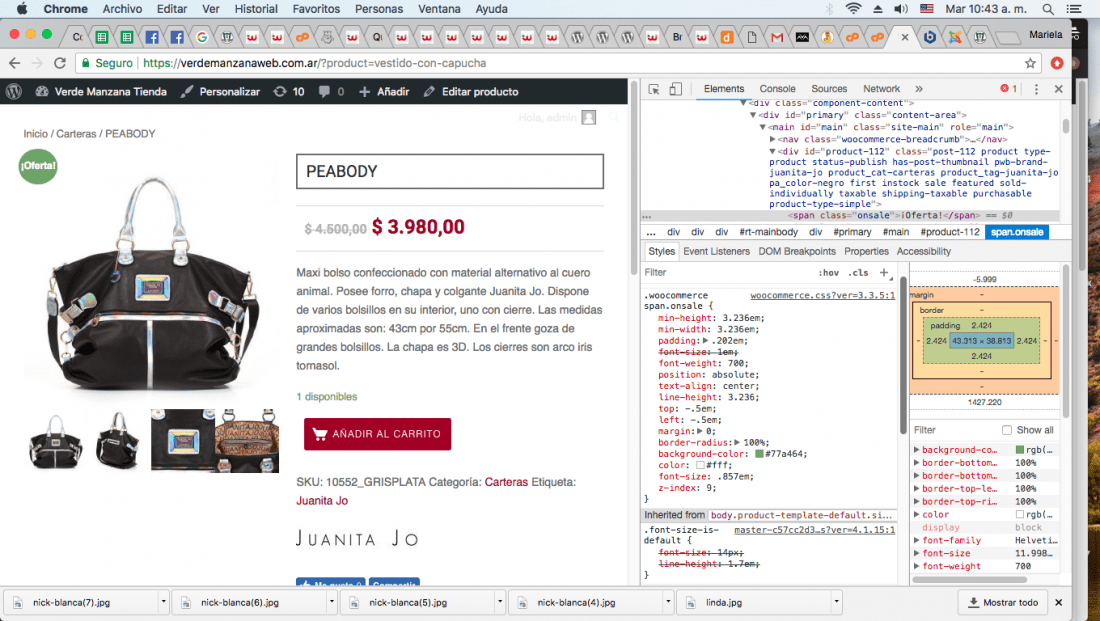
Task: Show more DevTools tabs with the chevron
Action: tap(919, 89)
